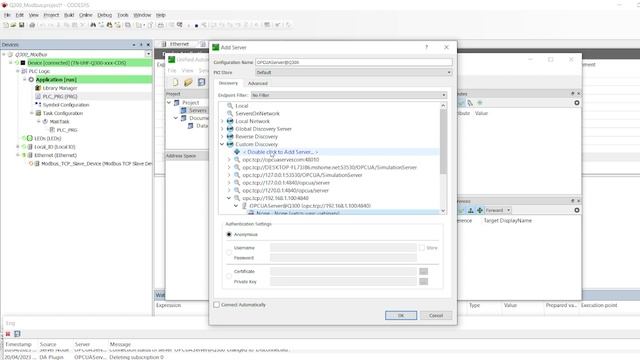
Task: Expand the Global Discovery Server node
Action: point(222,129)
